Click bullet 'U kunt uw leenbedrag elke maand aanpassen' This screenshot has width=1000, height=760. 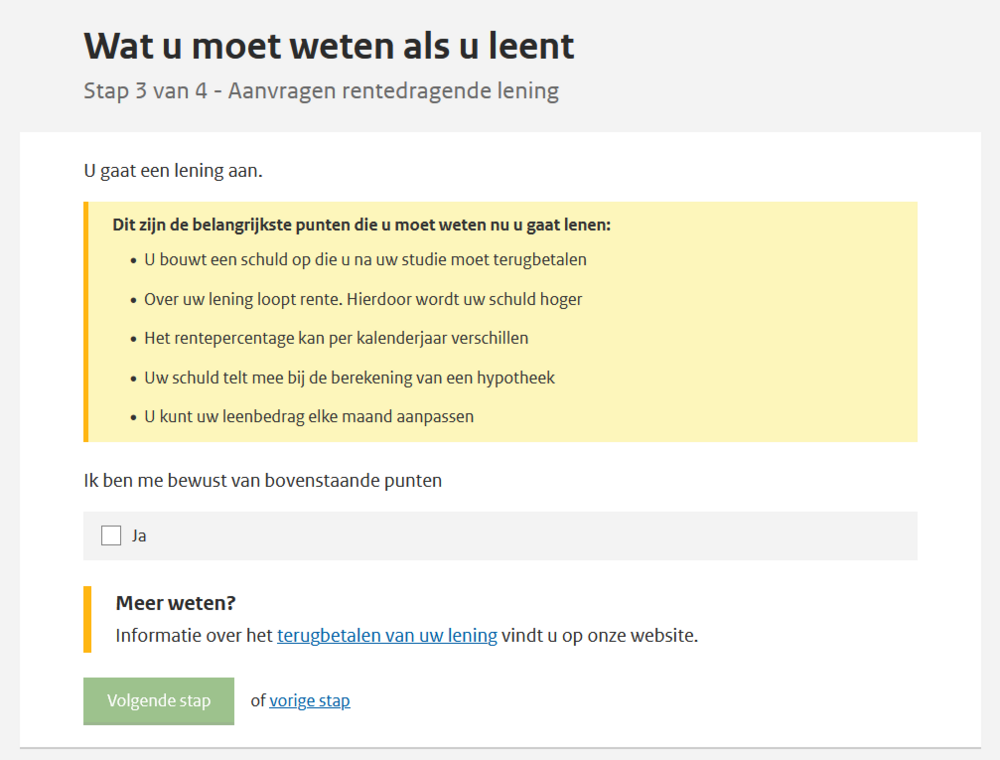[309, 417]
